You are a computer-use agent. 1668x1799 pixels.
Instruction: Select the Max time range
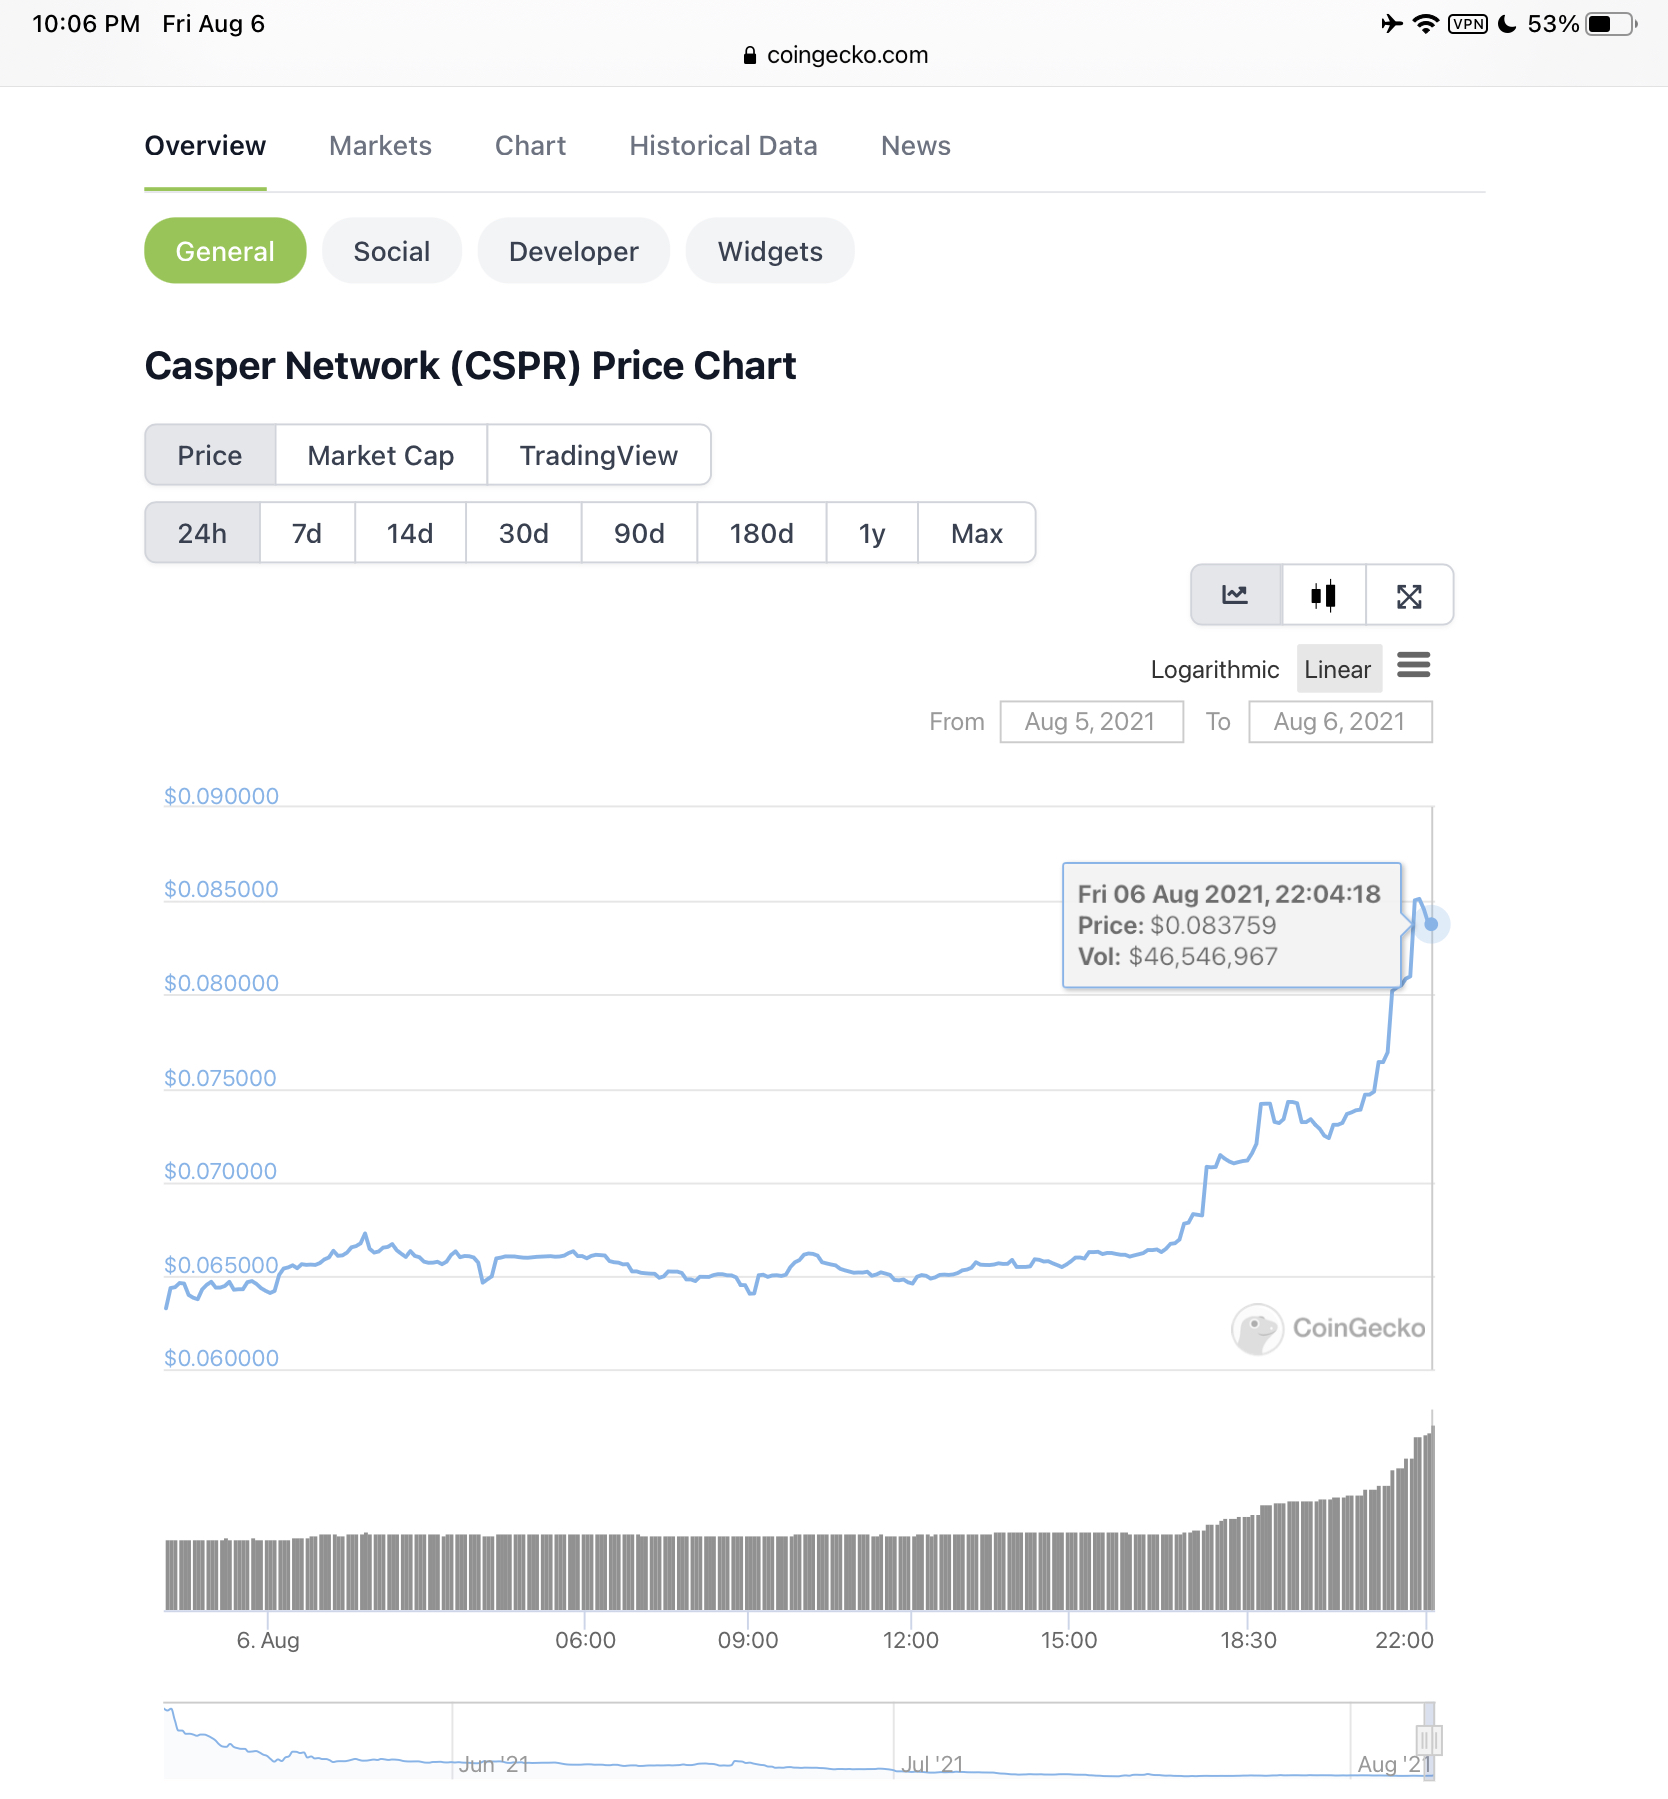coord(976,533)
